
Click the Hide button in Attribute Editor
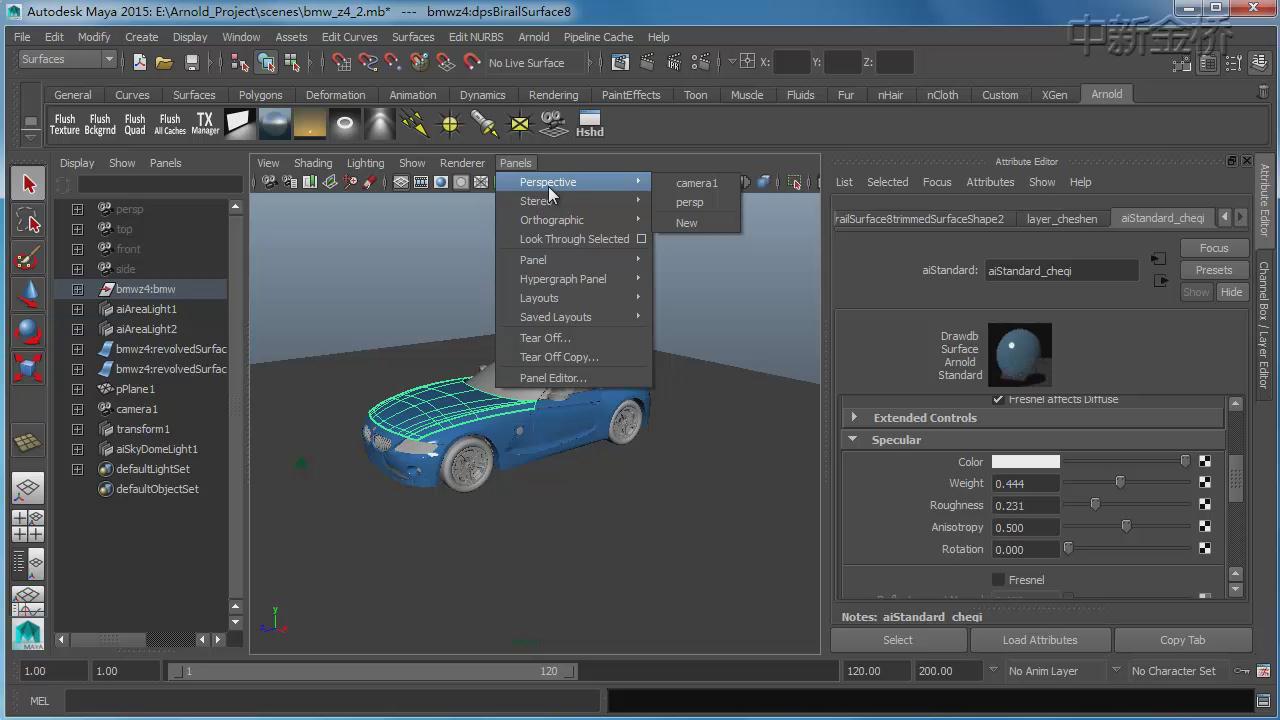1231,292
